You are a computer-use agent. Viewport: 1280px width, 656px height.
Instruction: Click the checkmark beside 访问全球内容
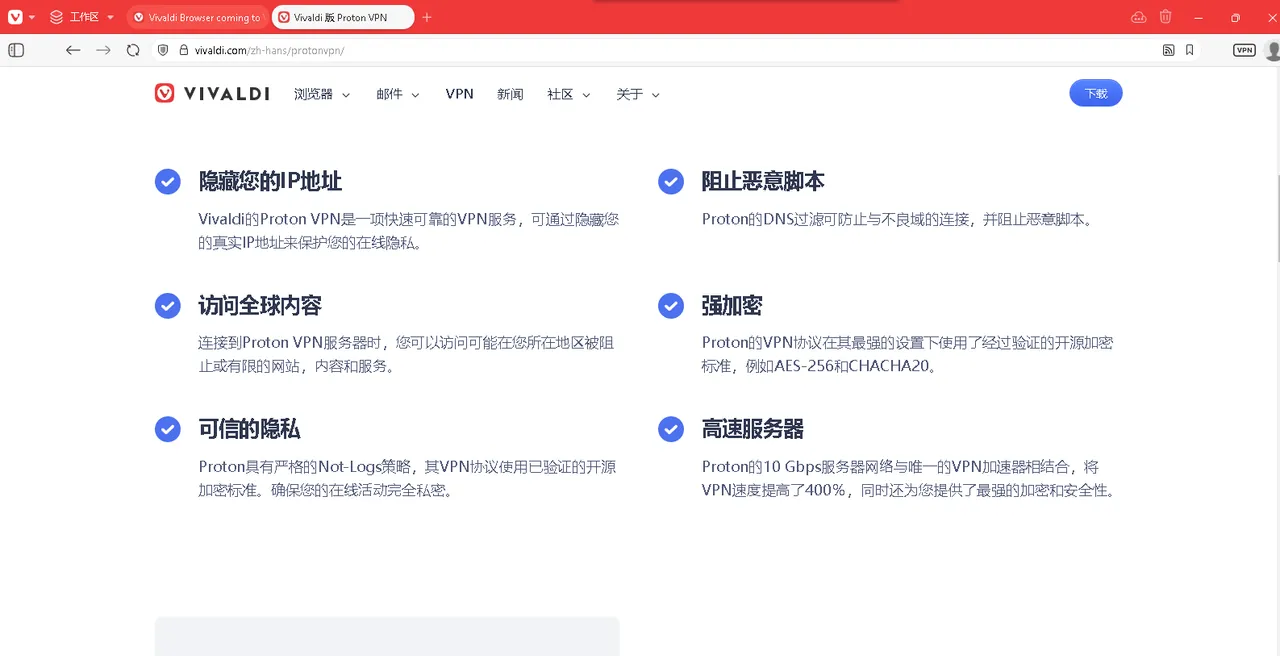click(x=167, y=306)
